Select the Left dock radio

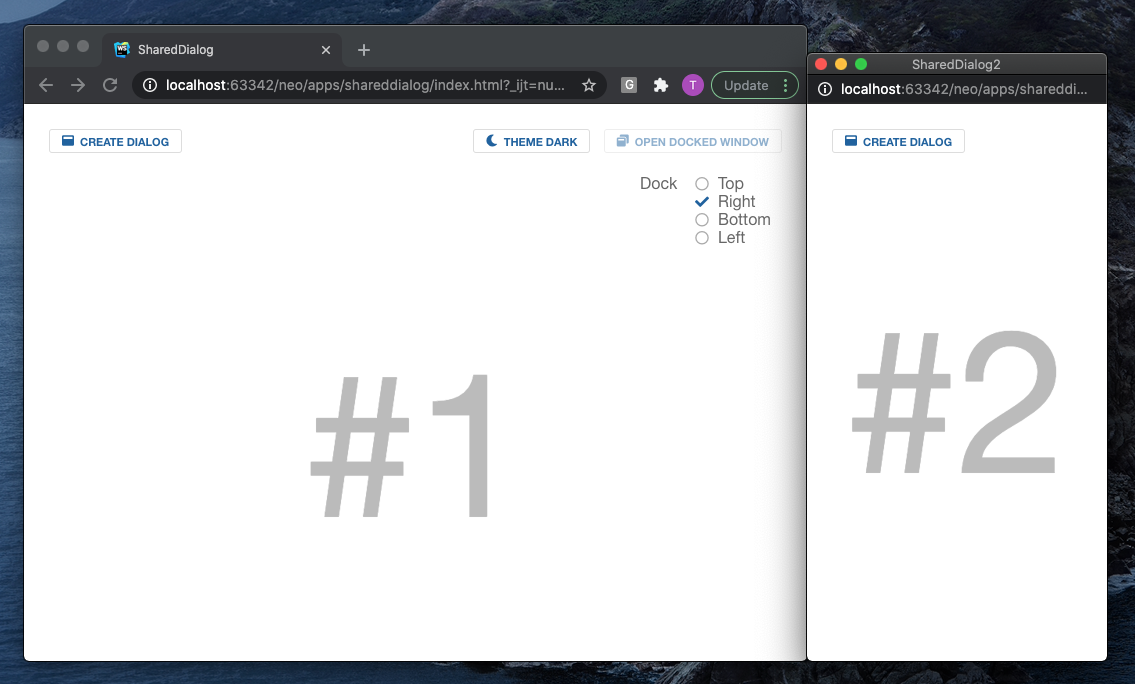coord(701,238)
